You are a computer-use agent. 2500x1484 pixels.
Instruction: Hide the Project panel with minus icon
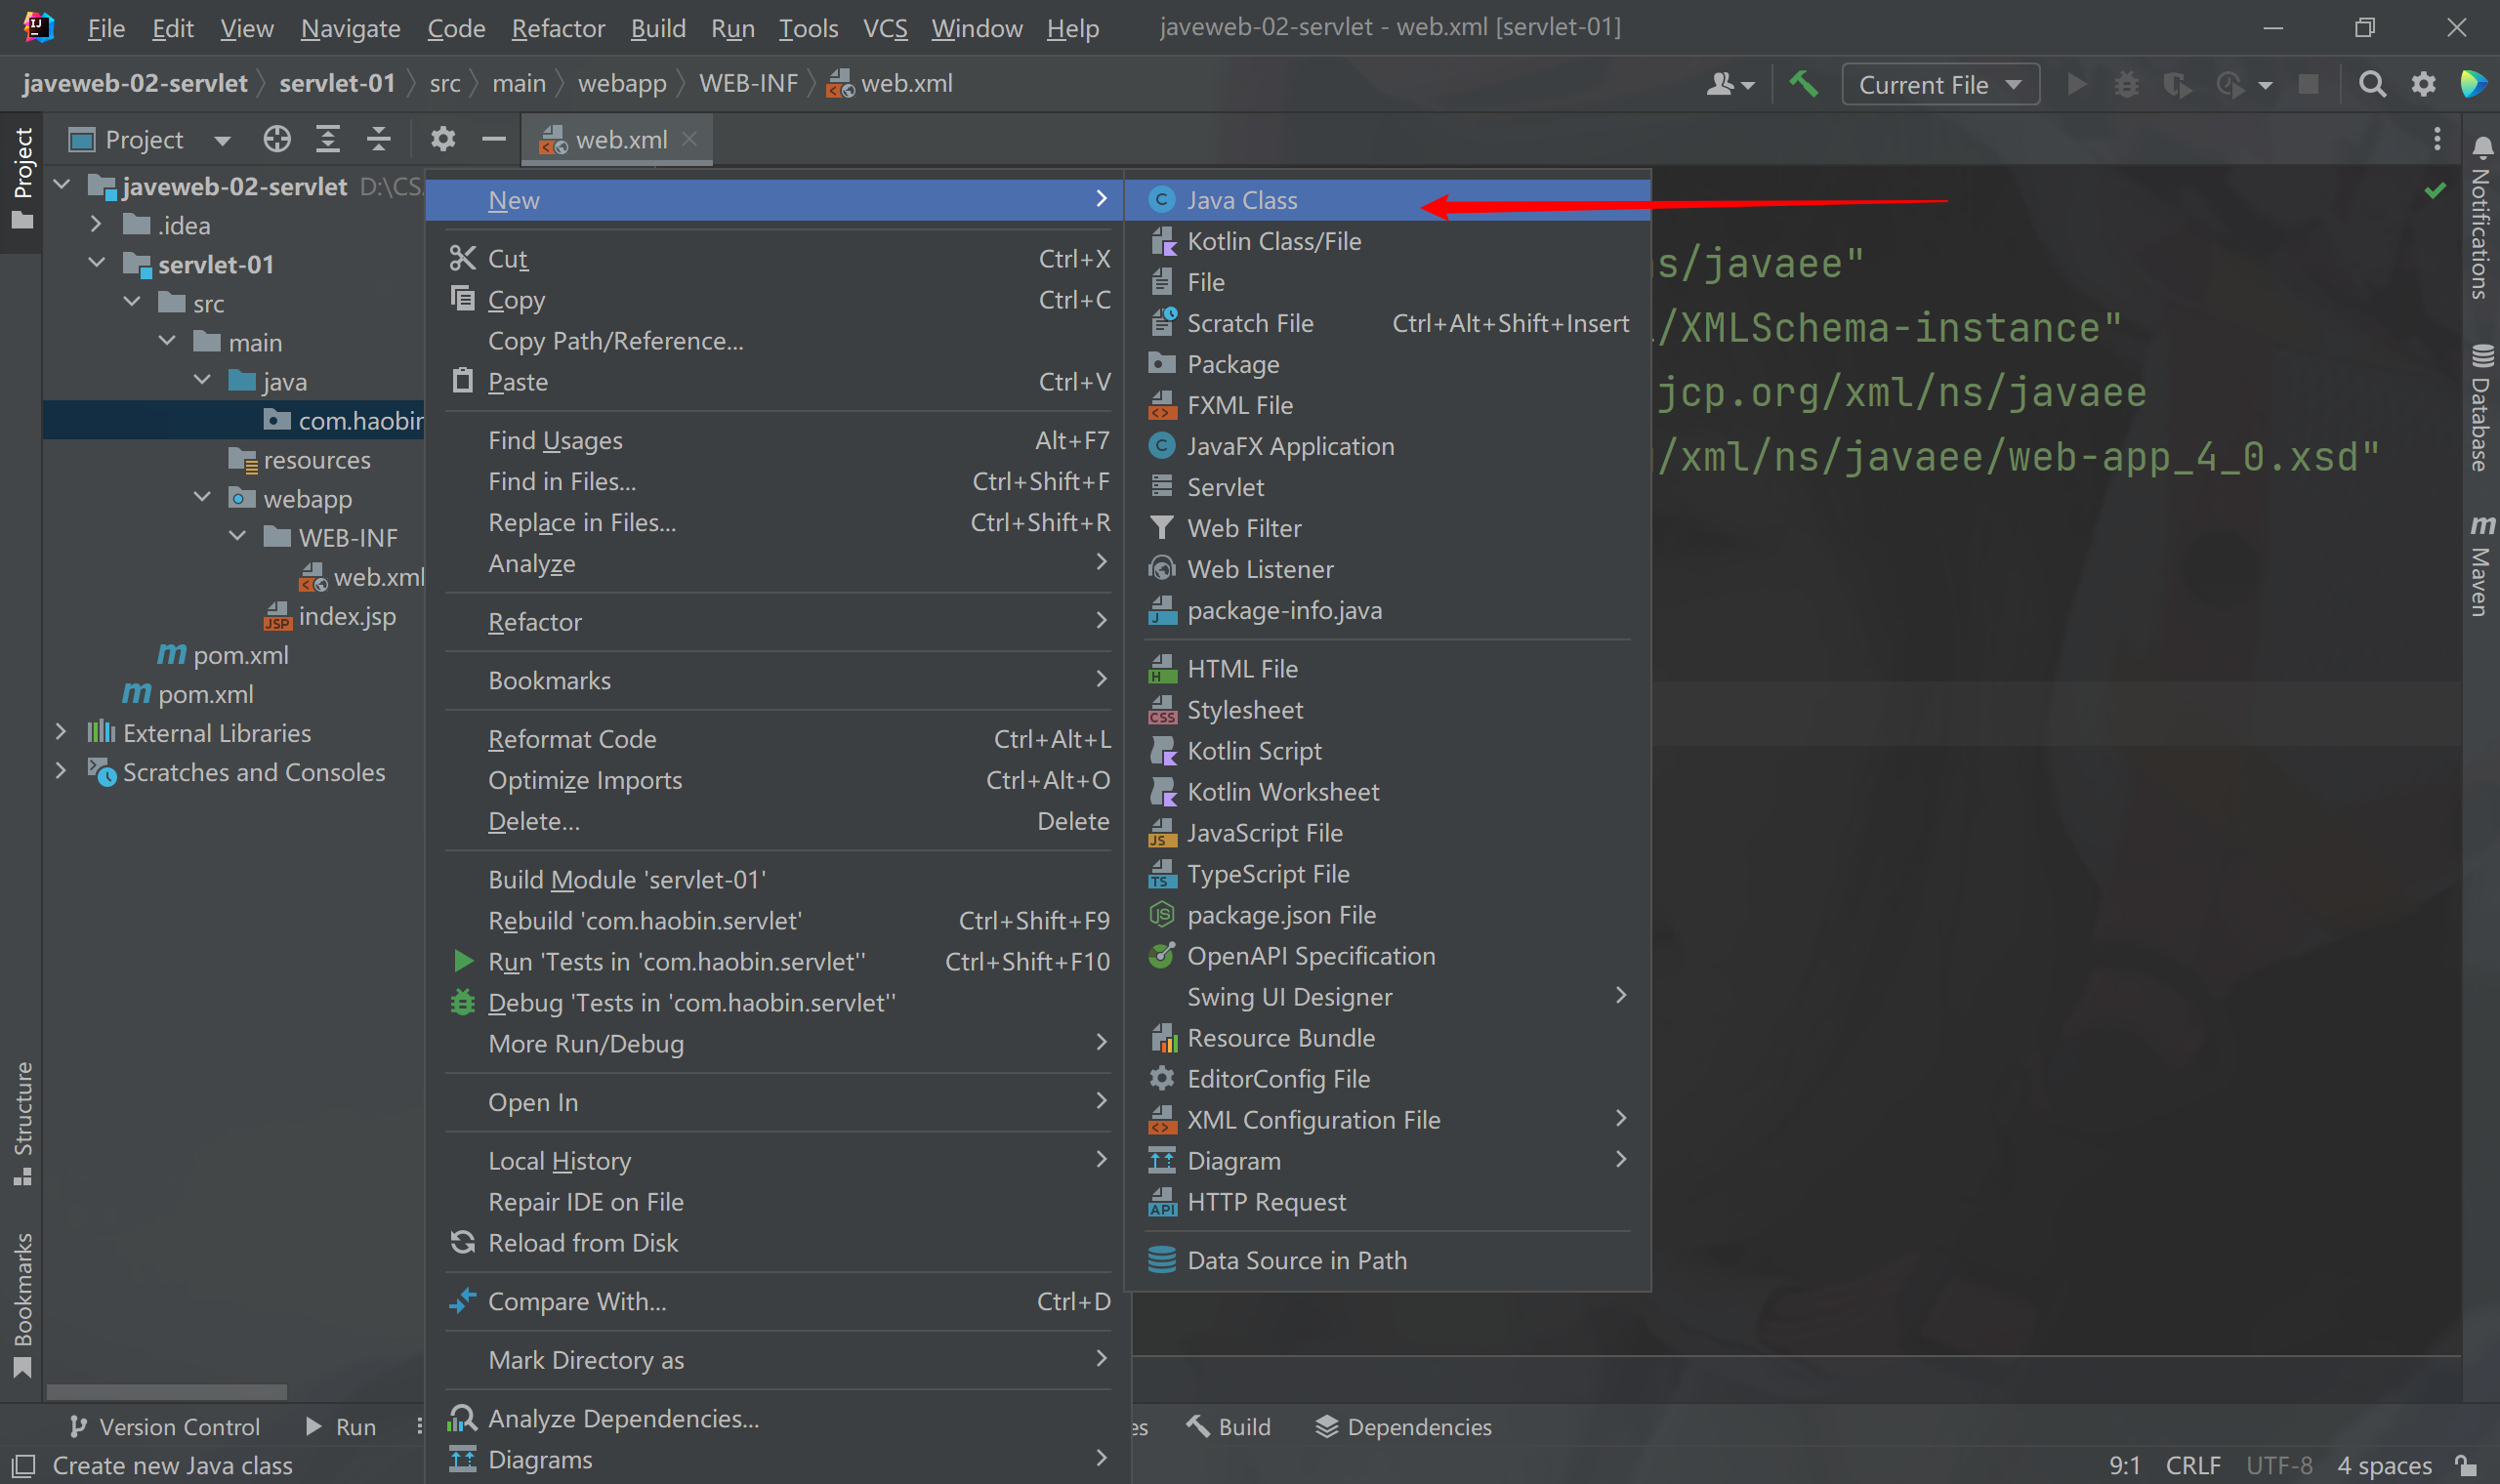493,139
